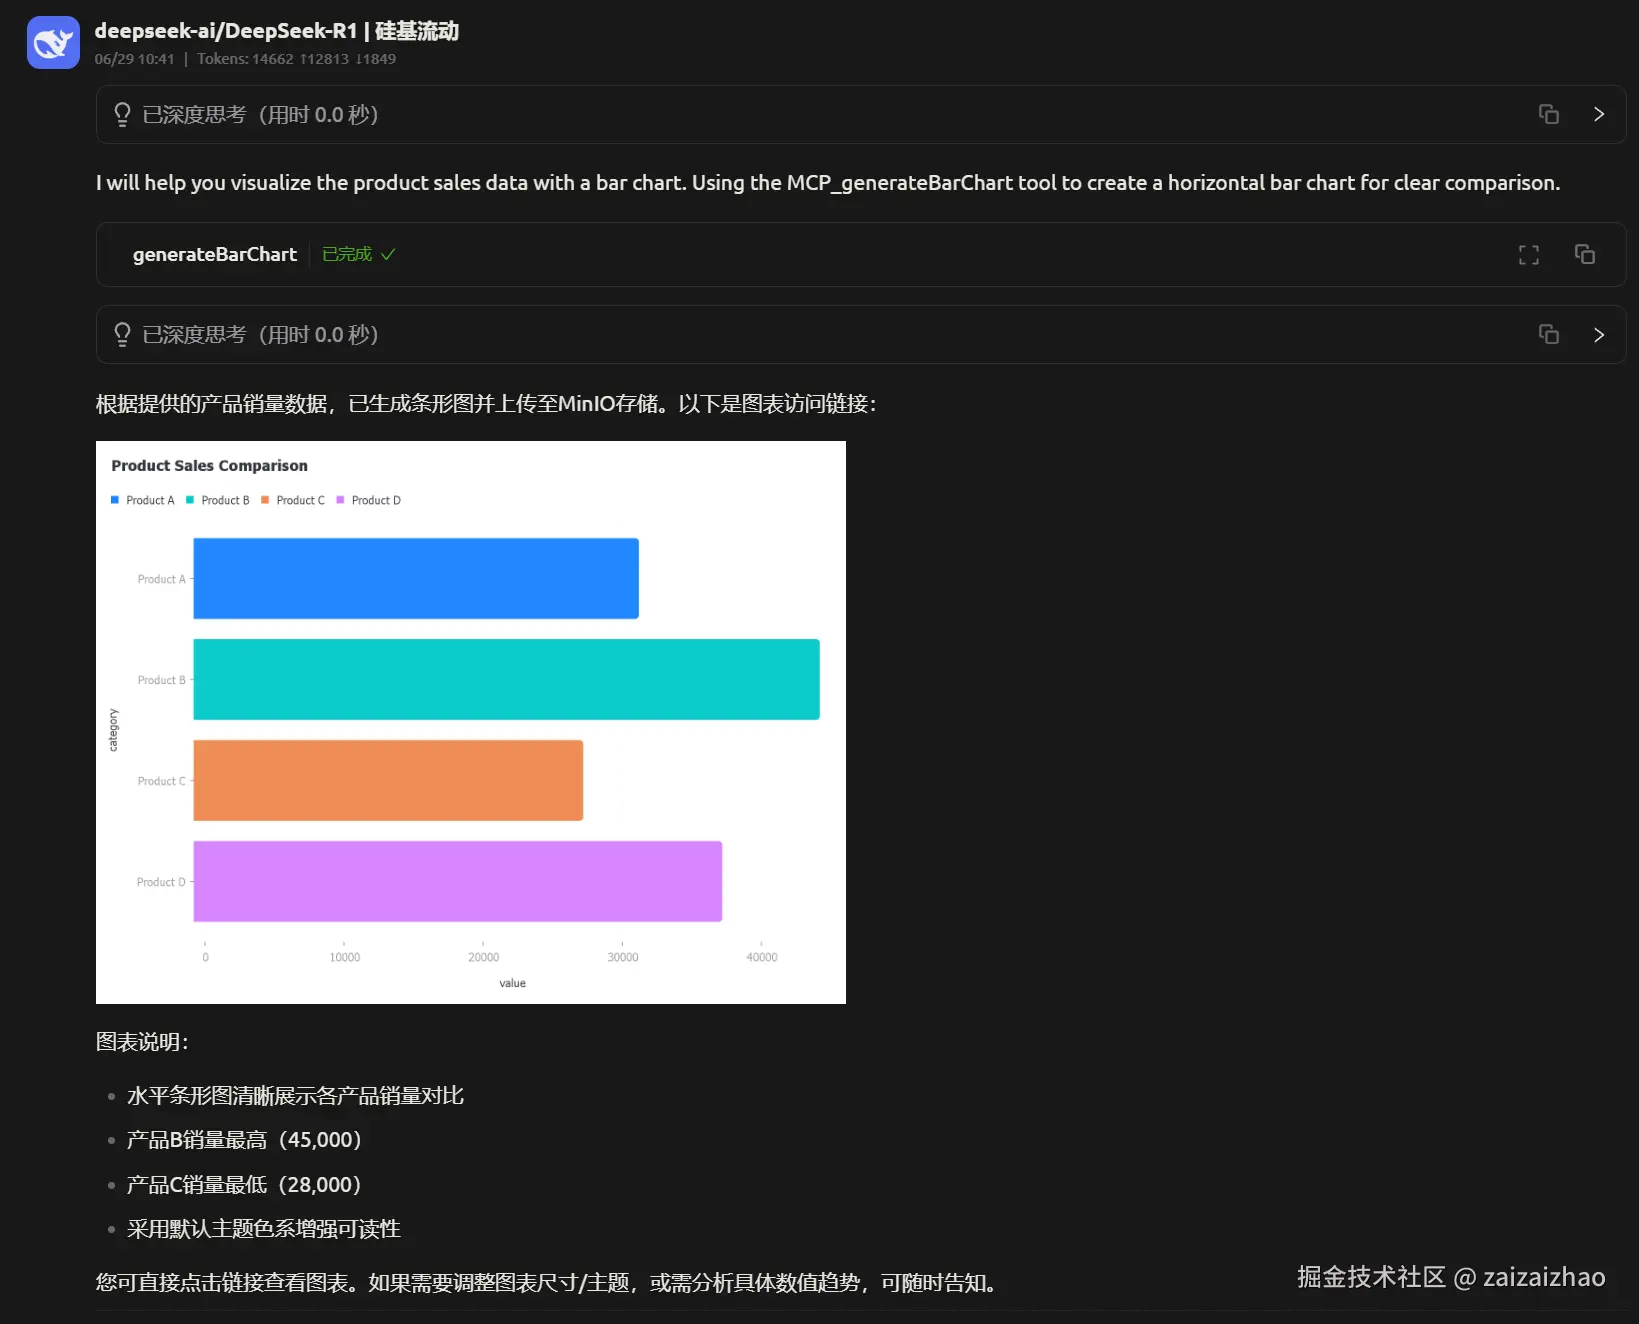This screenshot has width=1639, height=1324.
Task: Click the 'Product Sales Comparison' chart title
Action: click(209, 466)
